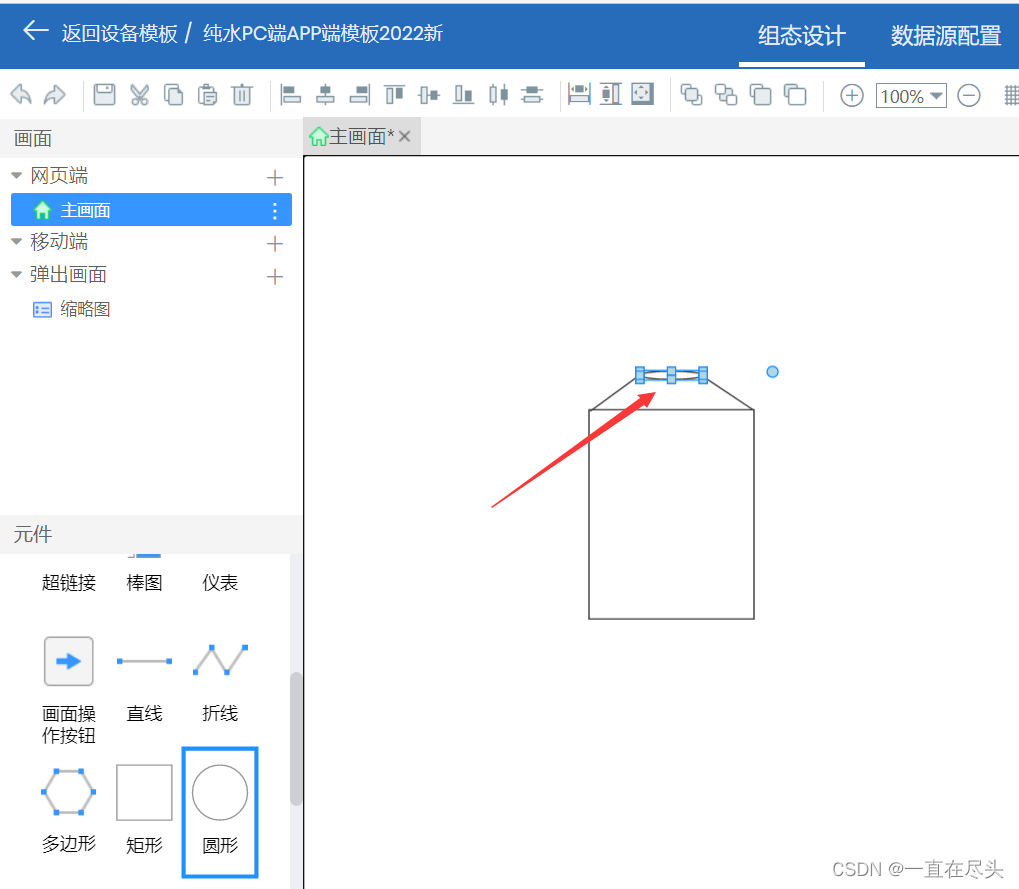Pick the 直线 straight line tool
Viewport: 1019px width, 889px height.
[144, 661]
